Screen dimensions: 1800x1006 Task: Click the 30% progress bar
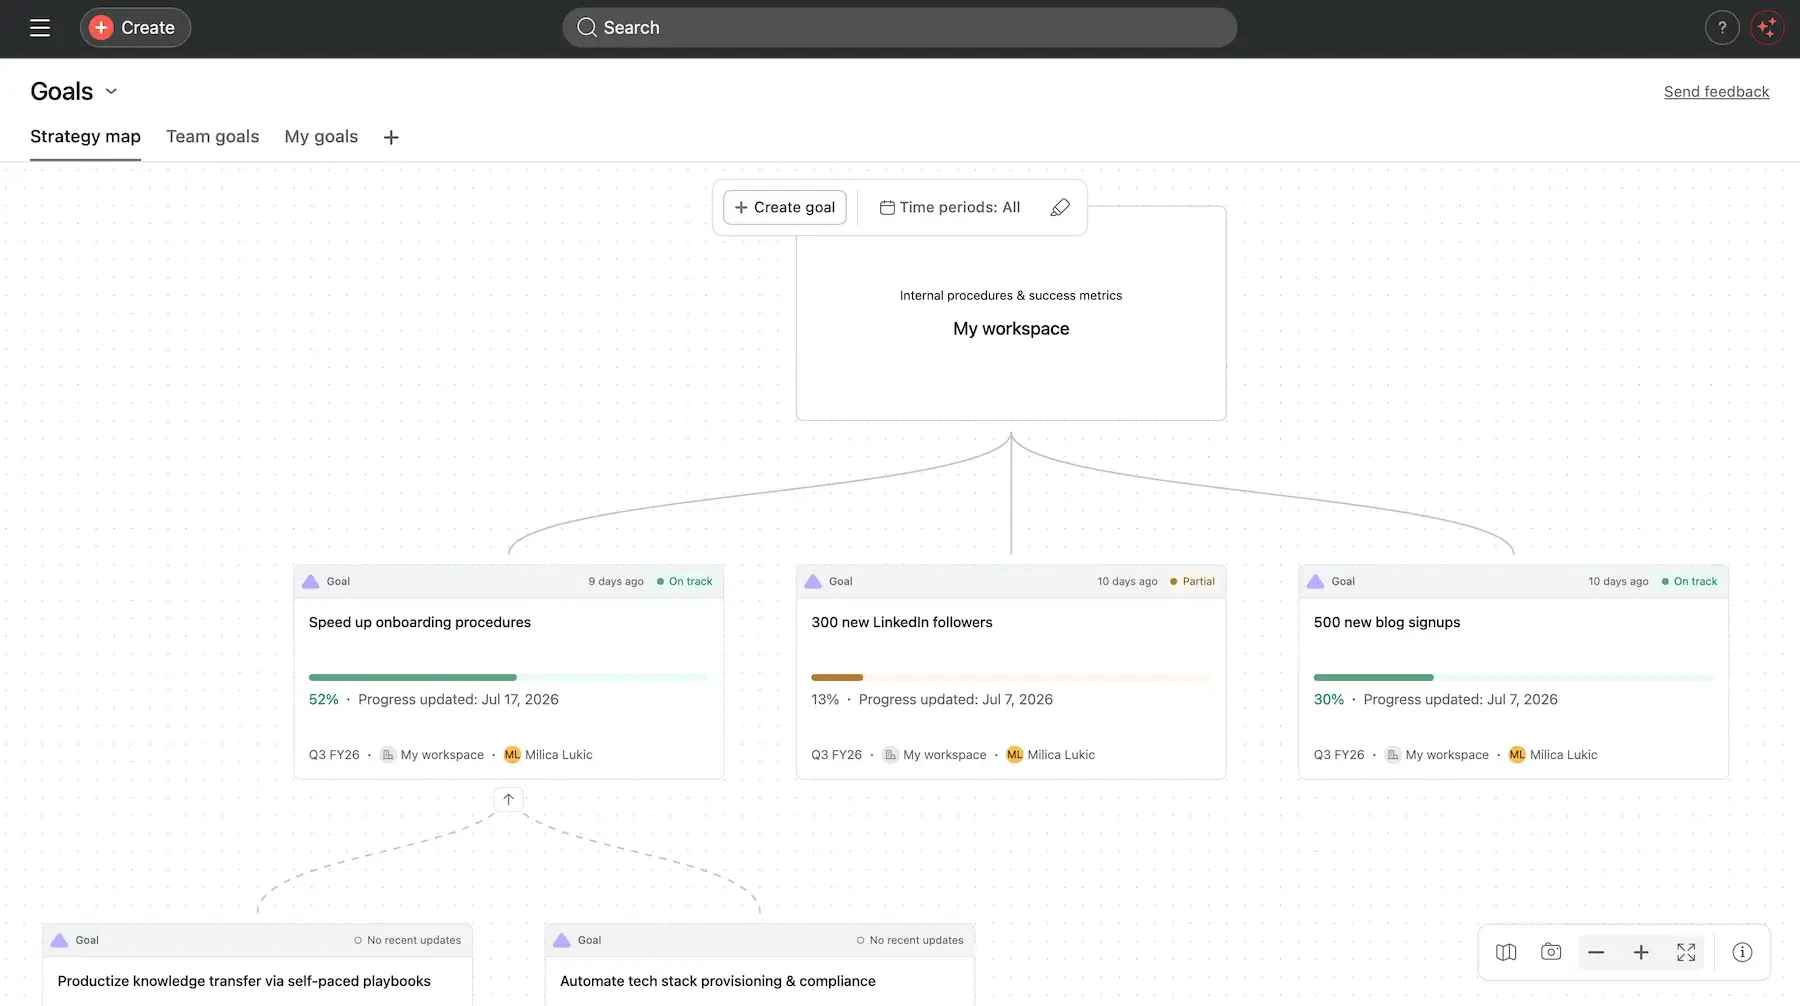(x=1513, y=677)
